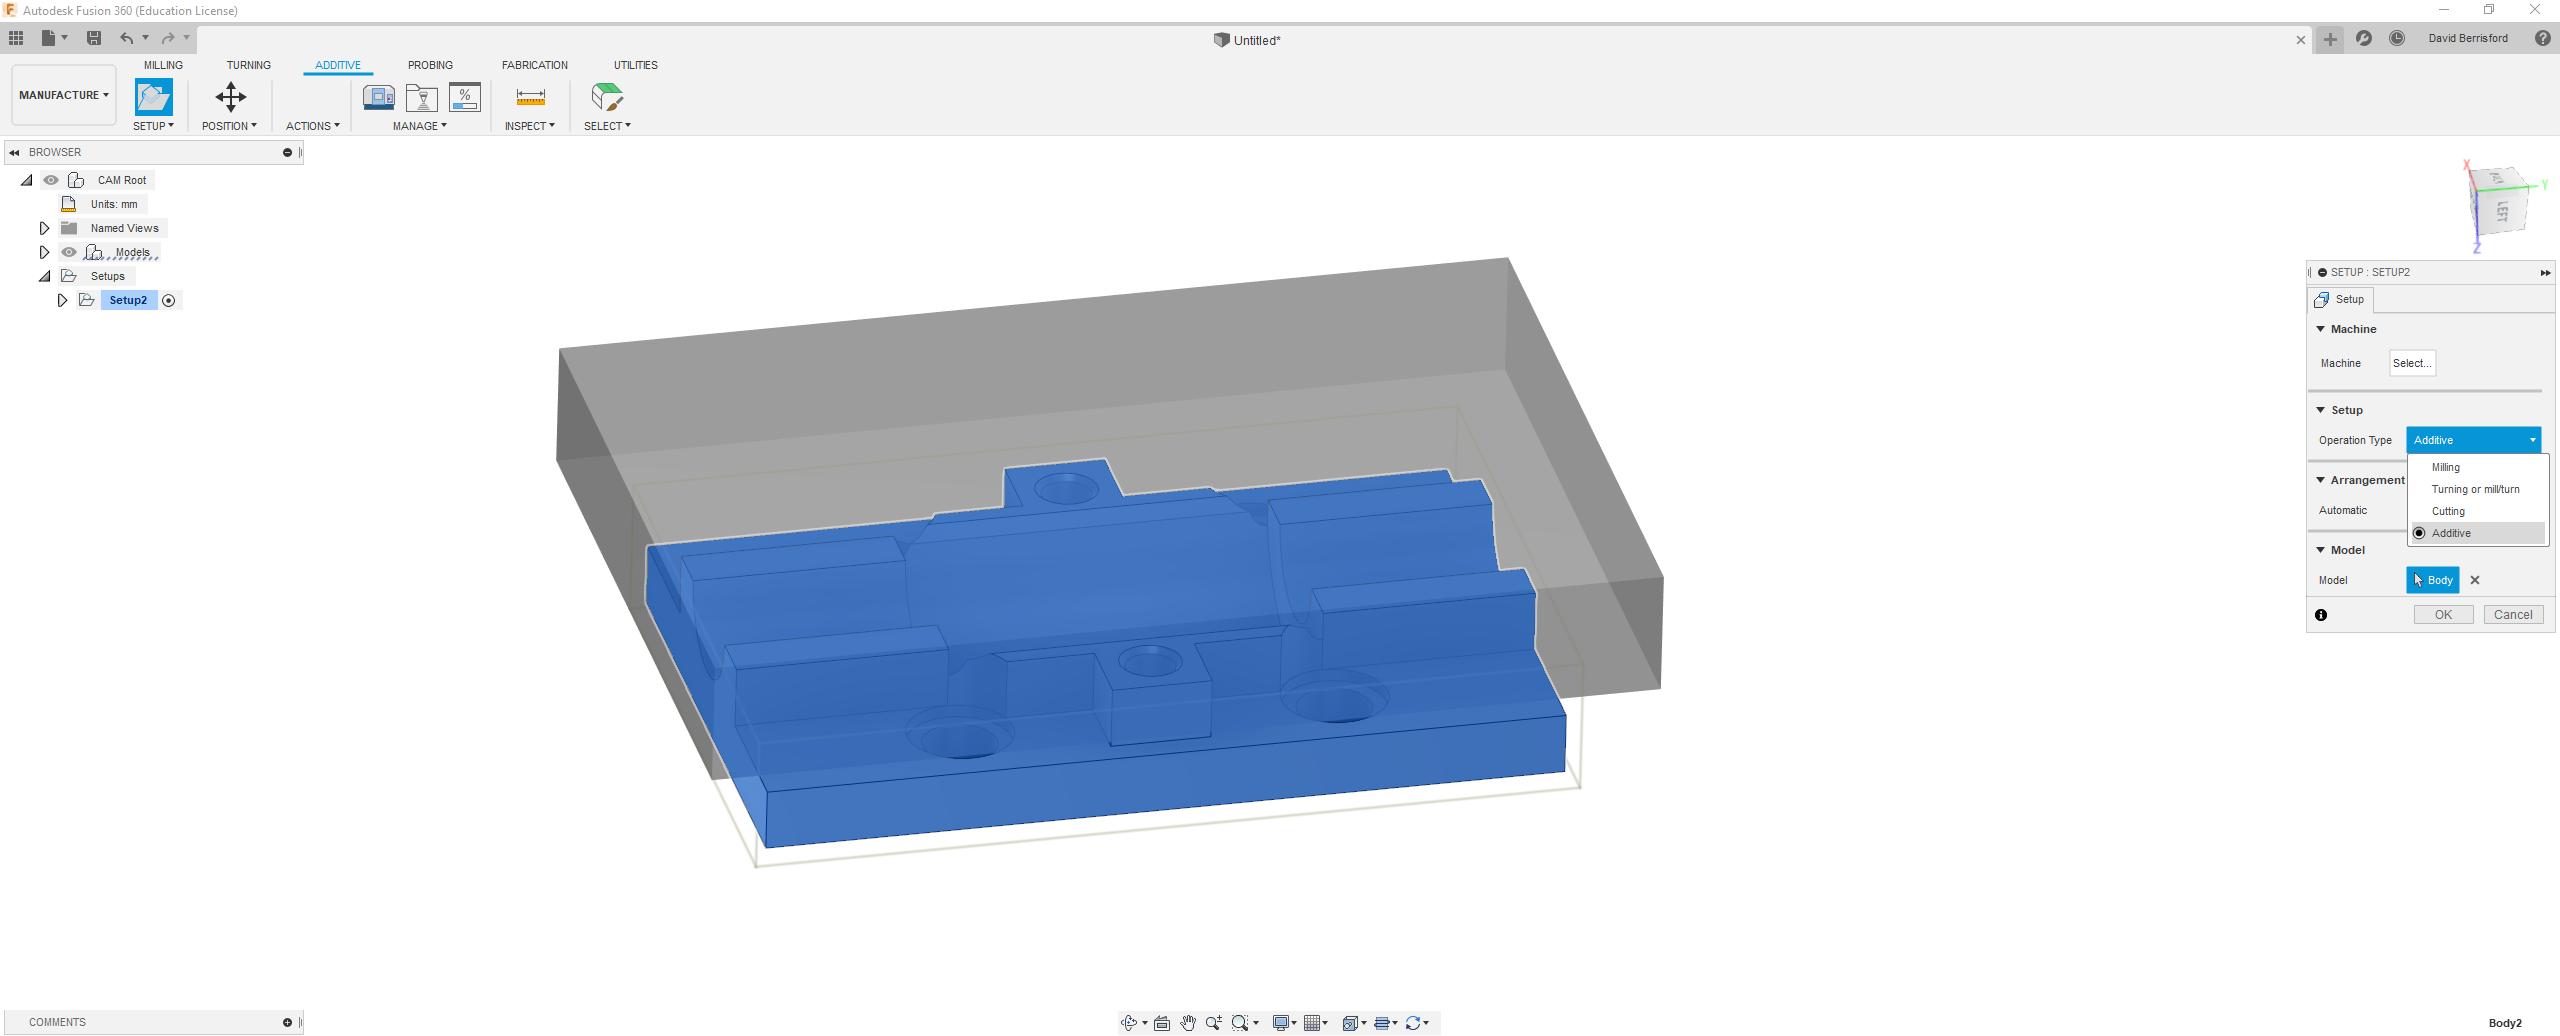Expand the Setup2 tree node
The height and width of the screenshot is (1036, 2560).
pyautogui.click(x=62, y=300)
